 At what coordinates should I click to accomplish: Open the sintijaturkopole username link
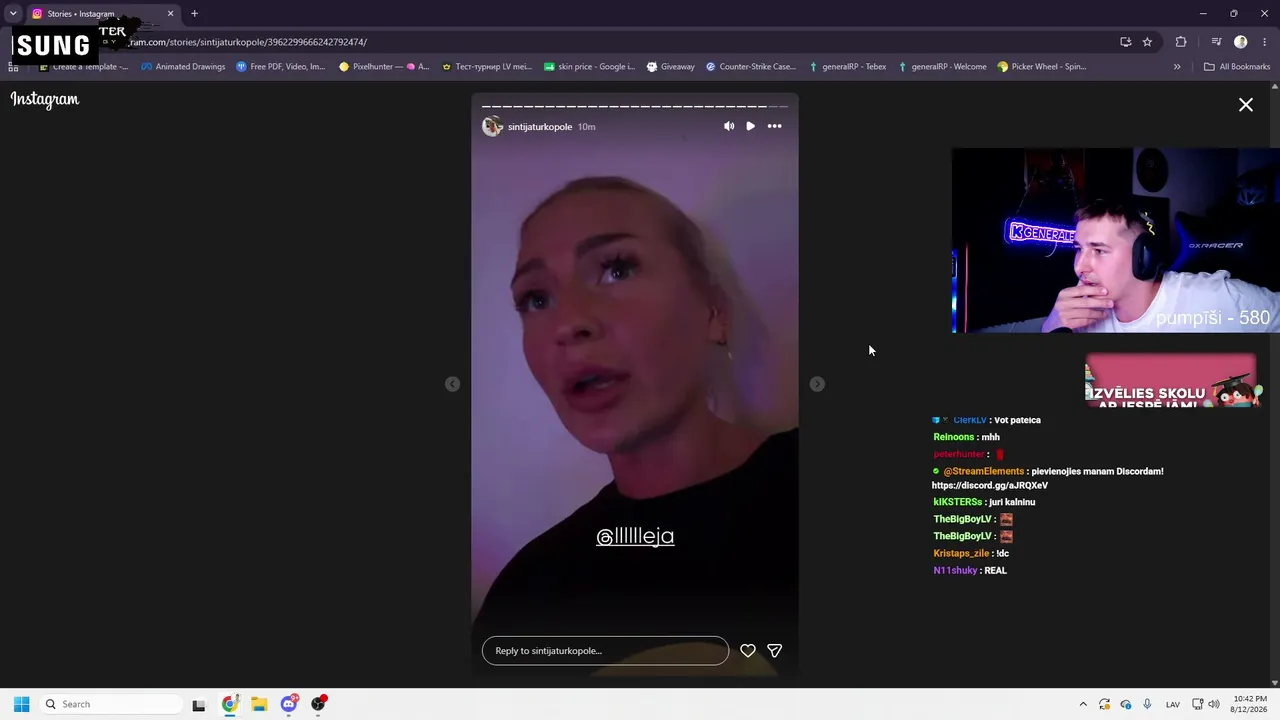(540, 127)
